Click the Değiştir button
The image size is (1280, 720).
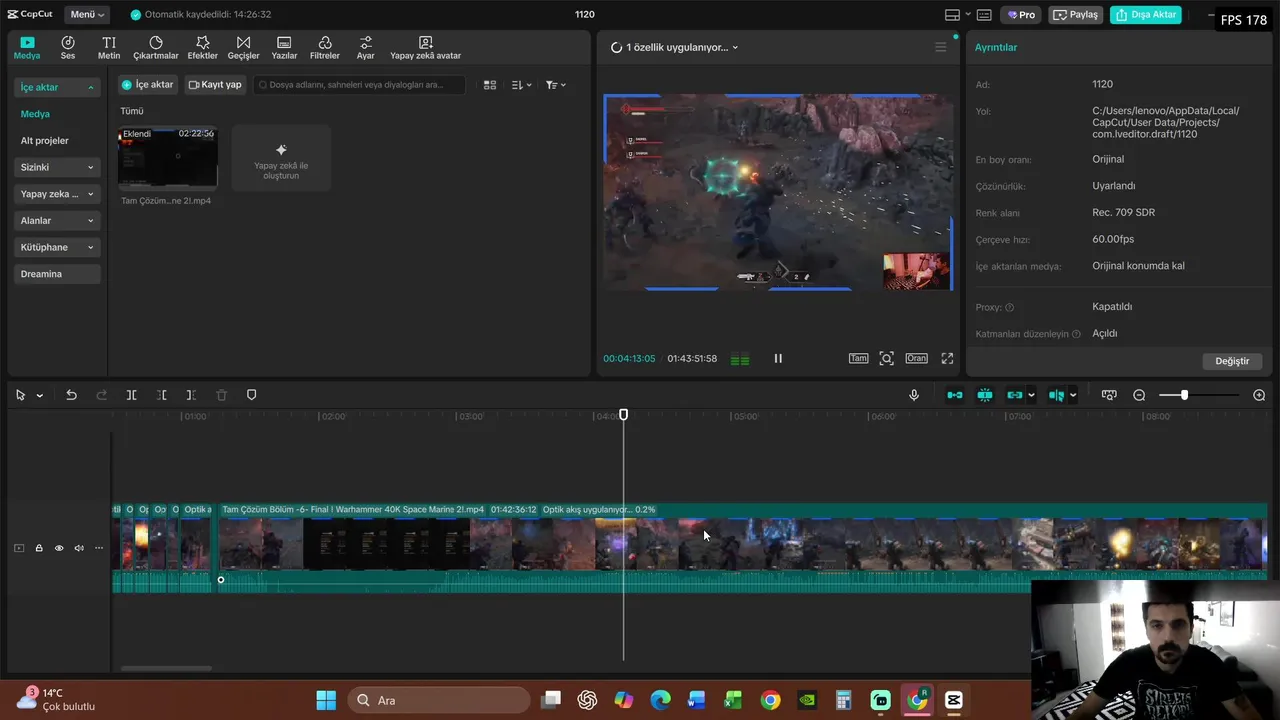click(1232, 361)
